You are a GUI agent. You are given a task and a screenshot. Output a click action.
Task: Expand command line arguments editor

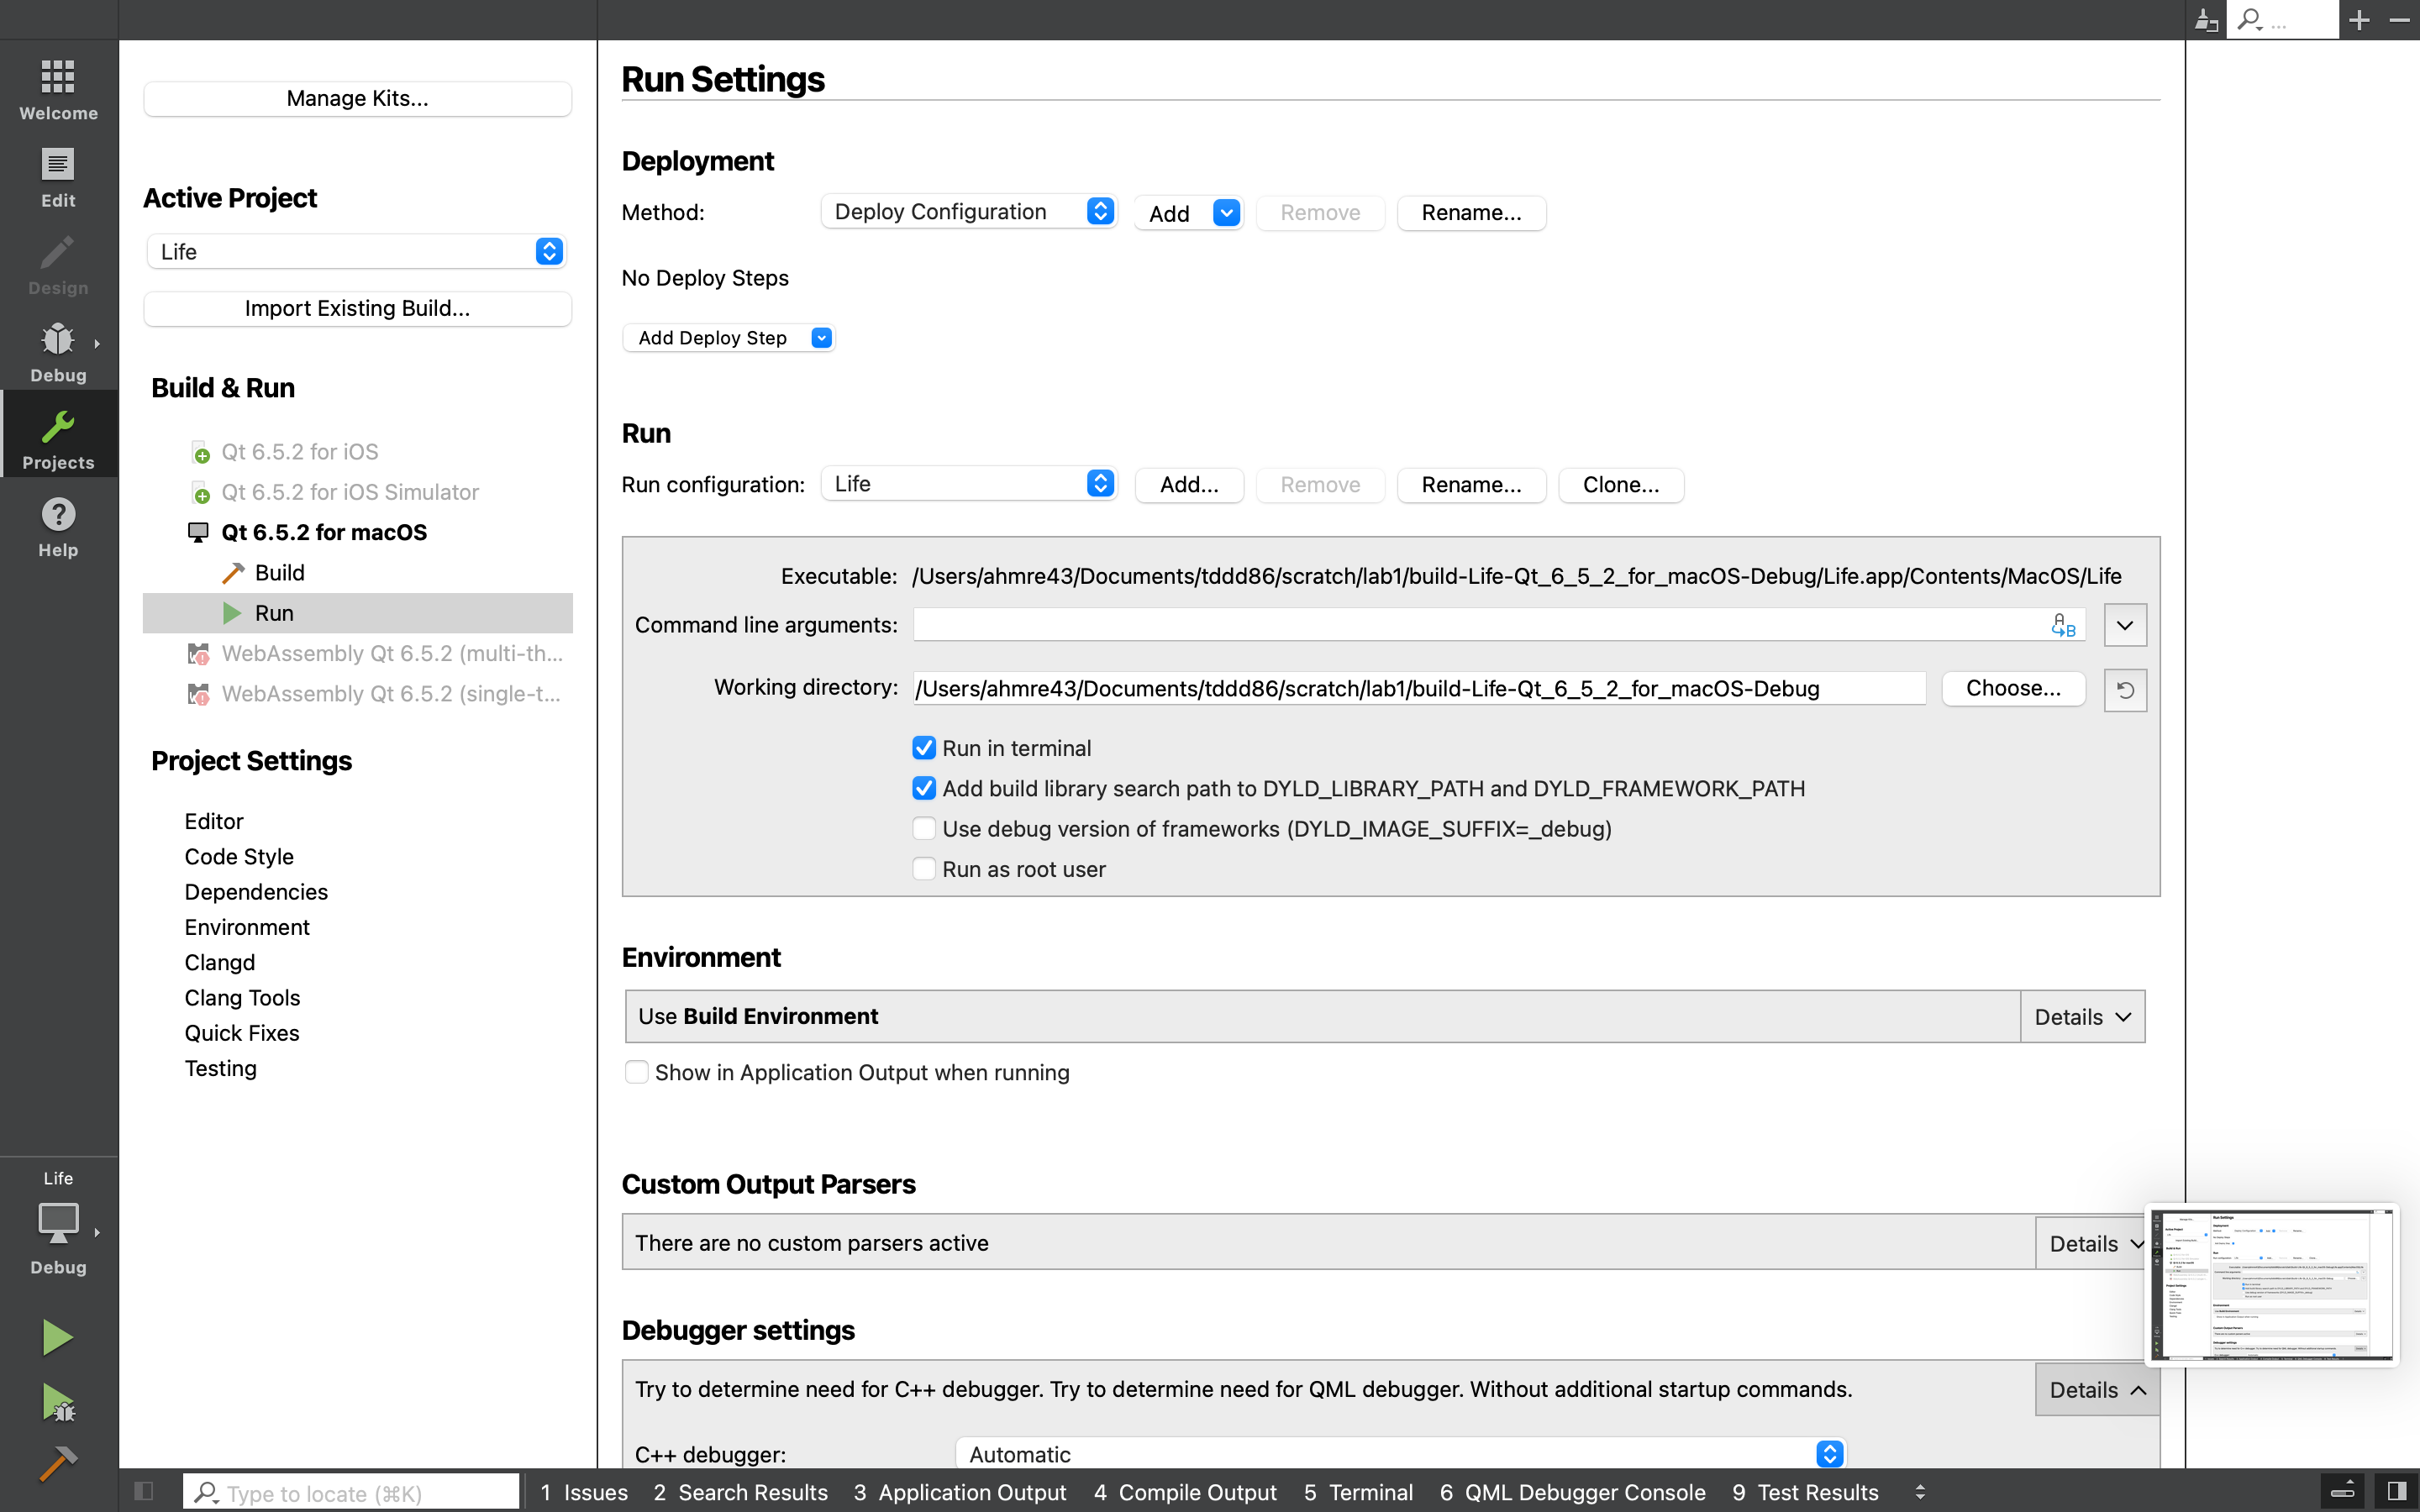pos(2125,625)
